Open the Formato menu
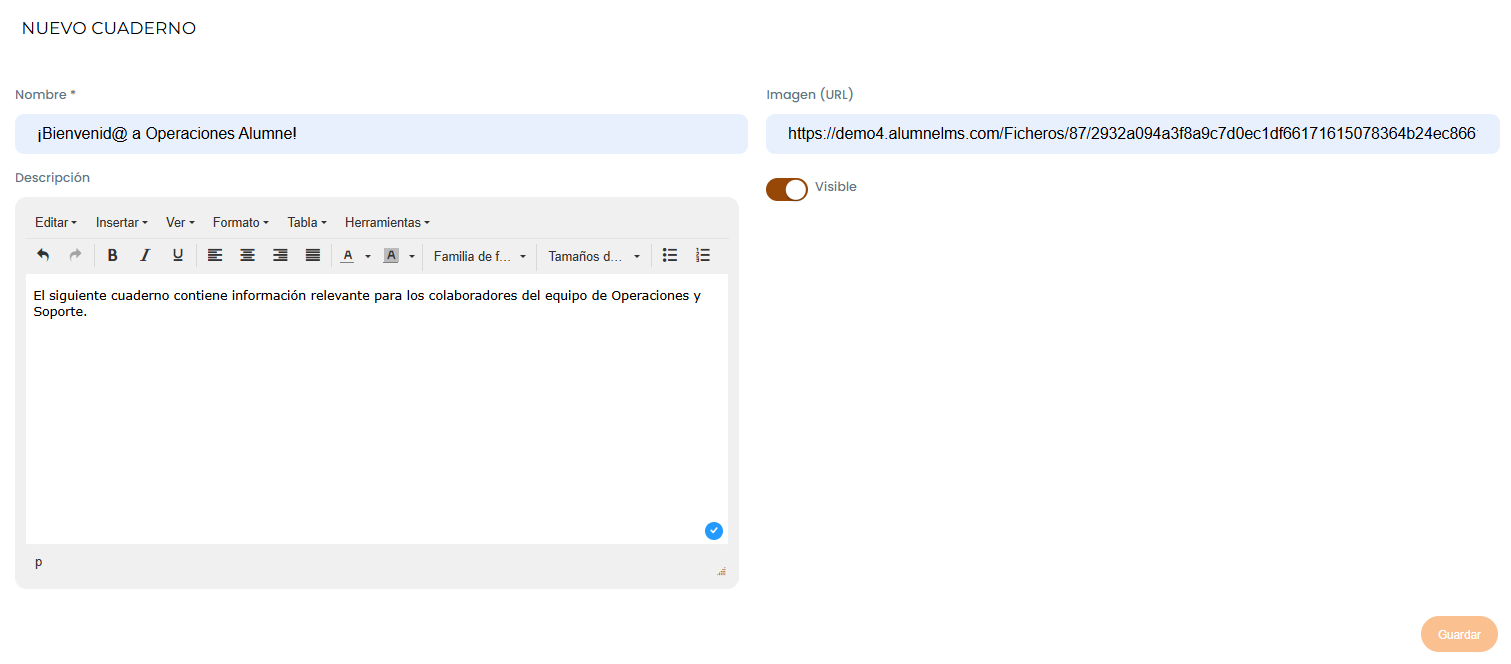1511x664 pixels. point(241,222)
